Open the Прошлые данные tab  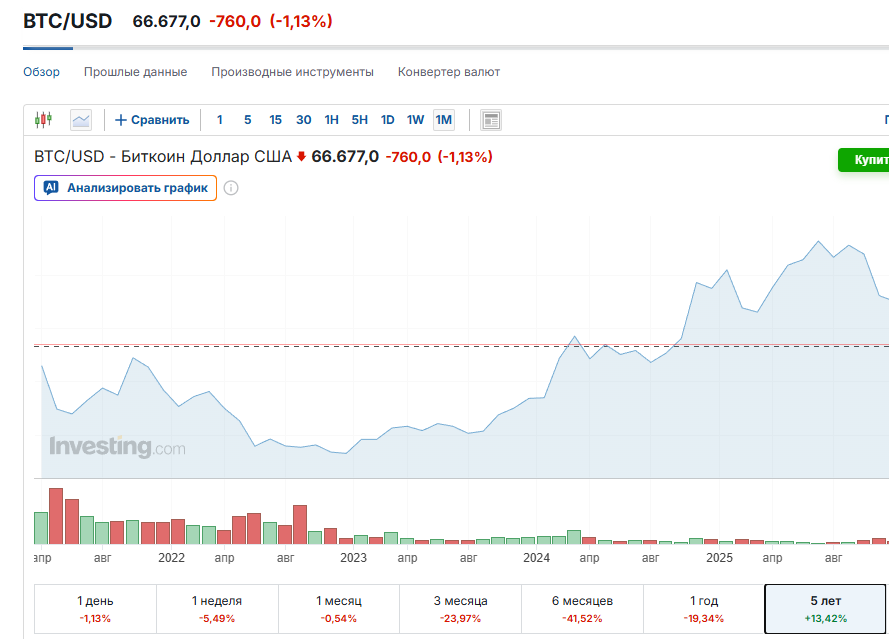click(135, 72)
